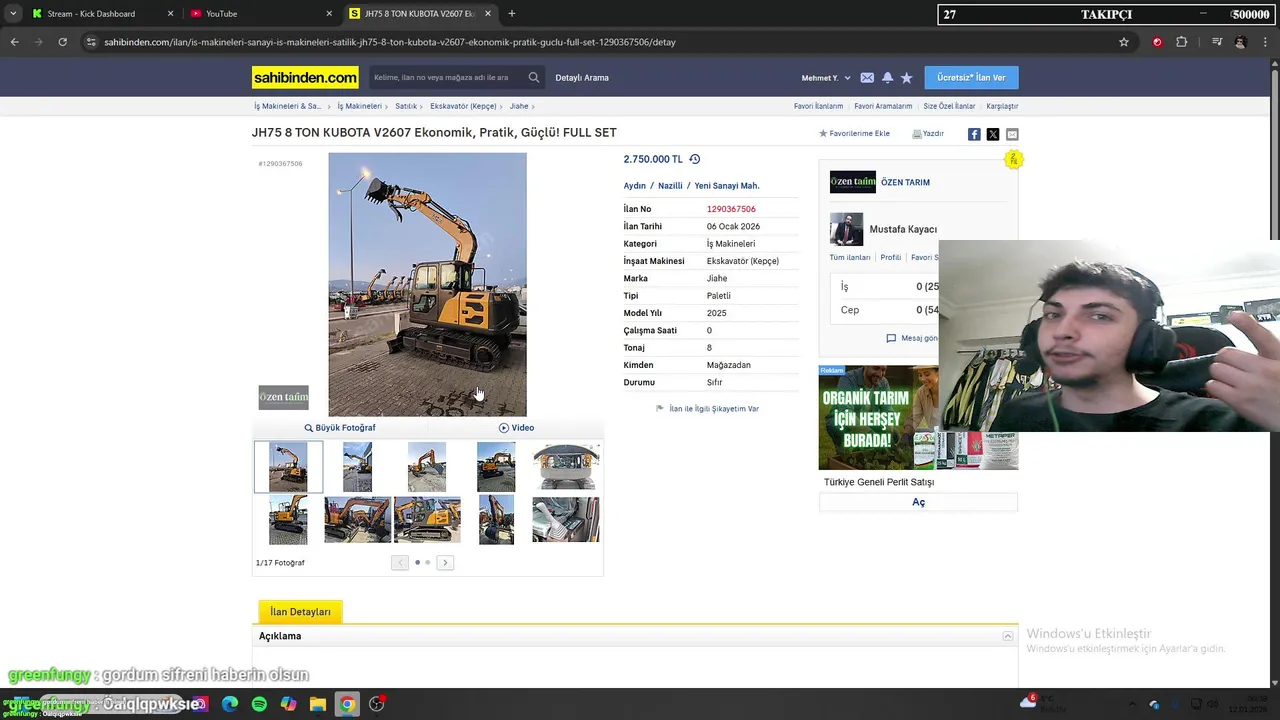Add listing with Favorilerime Ekle
This screenshot has width=1280, height=720.
click(854, 134)
